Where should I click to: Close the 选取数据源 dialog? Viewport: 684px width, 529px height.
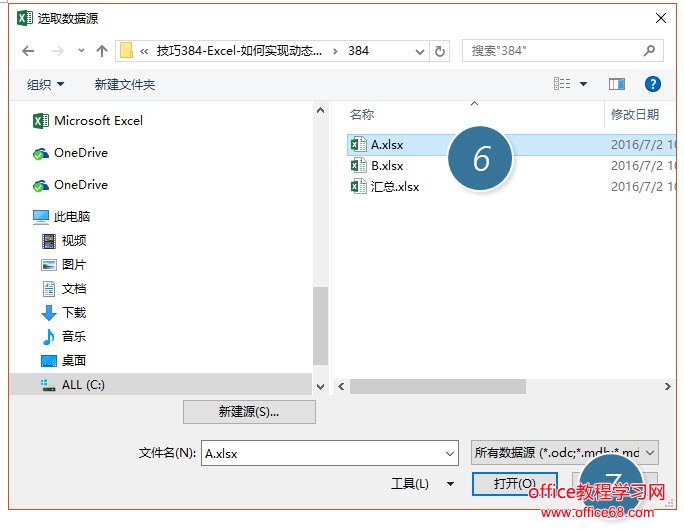pyautogui.click(x=661, y=18)
